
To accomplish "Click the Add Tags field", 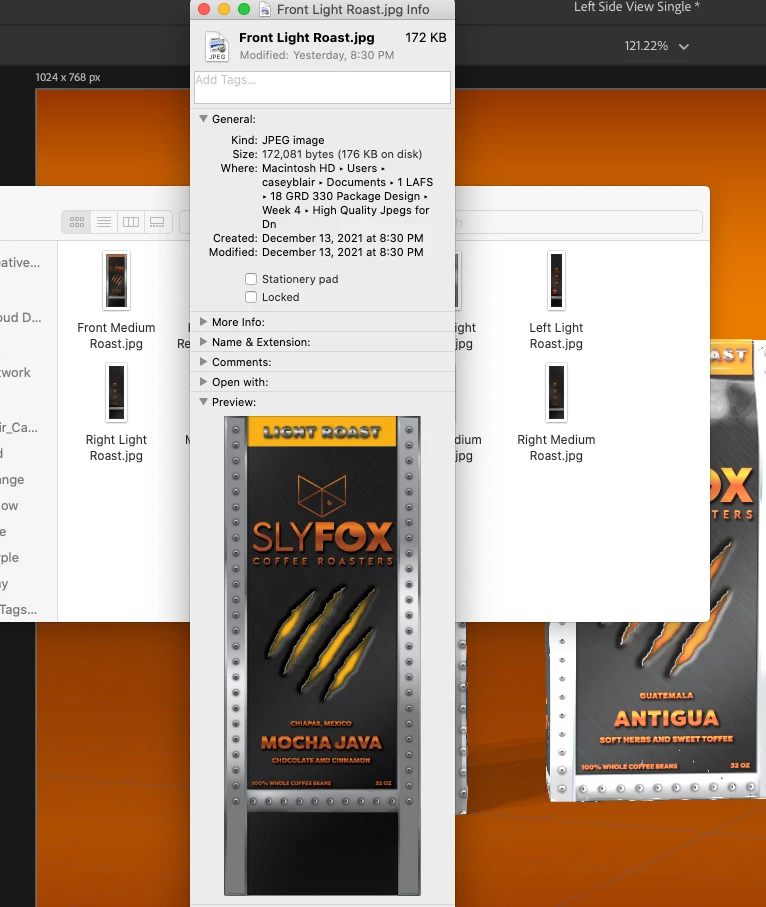I will (322, 87).
